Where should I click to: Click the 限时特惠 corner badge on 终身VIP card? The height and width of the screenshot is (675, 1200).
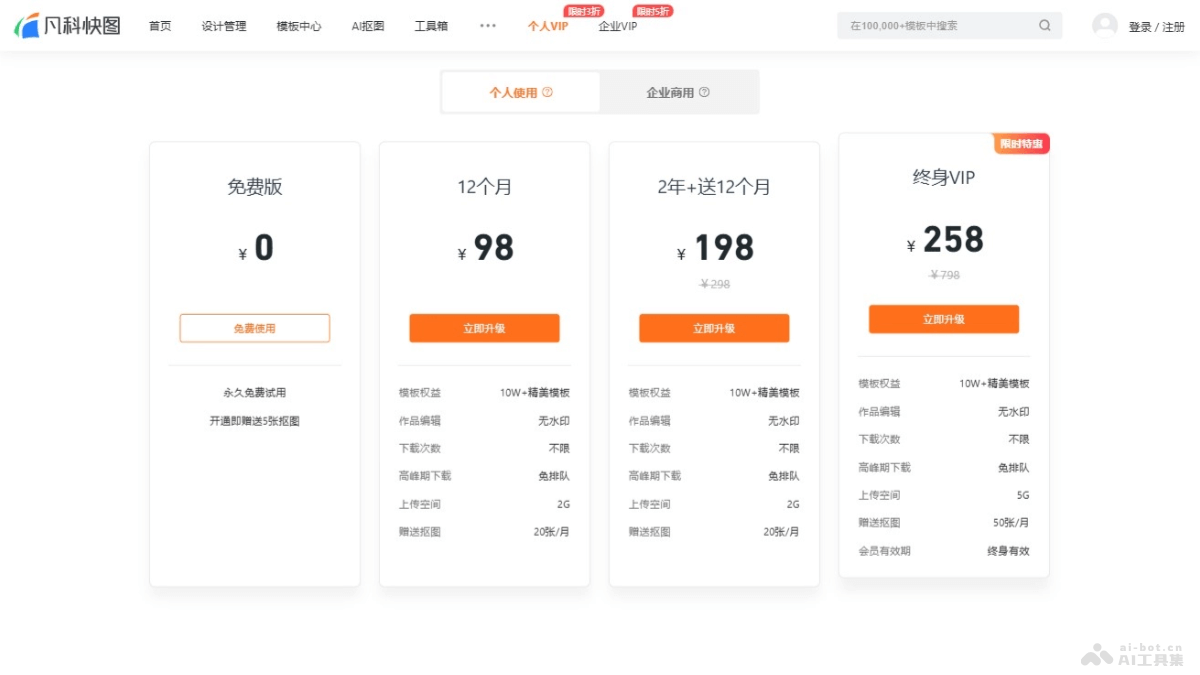pyautogui.click(x=1021, y=143)
